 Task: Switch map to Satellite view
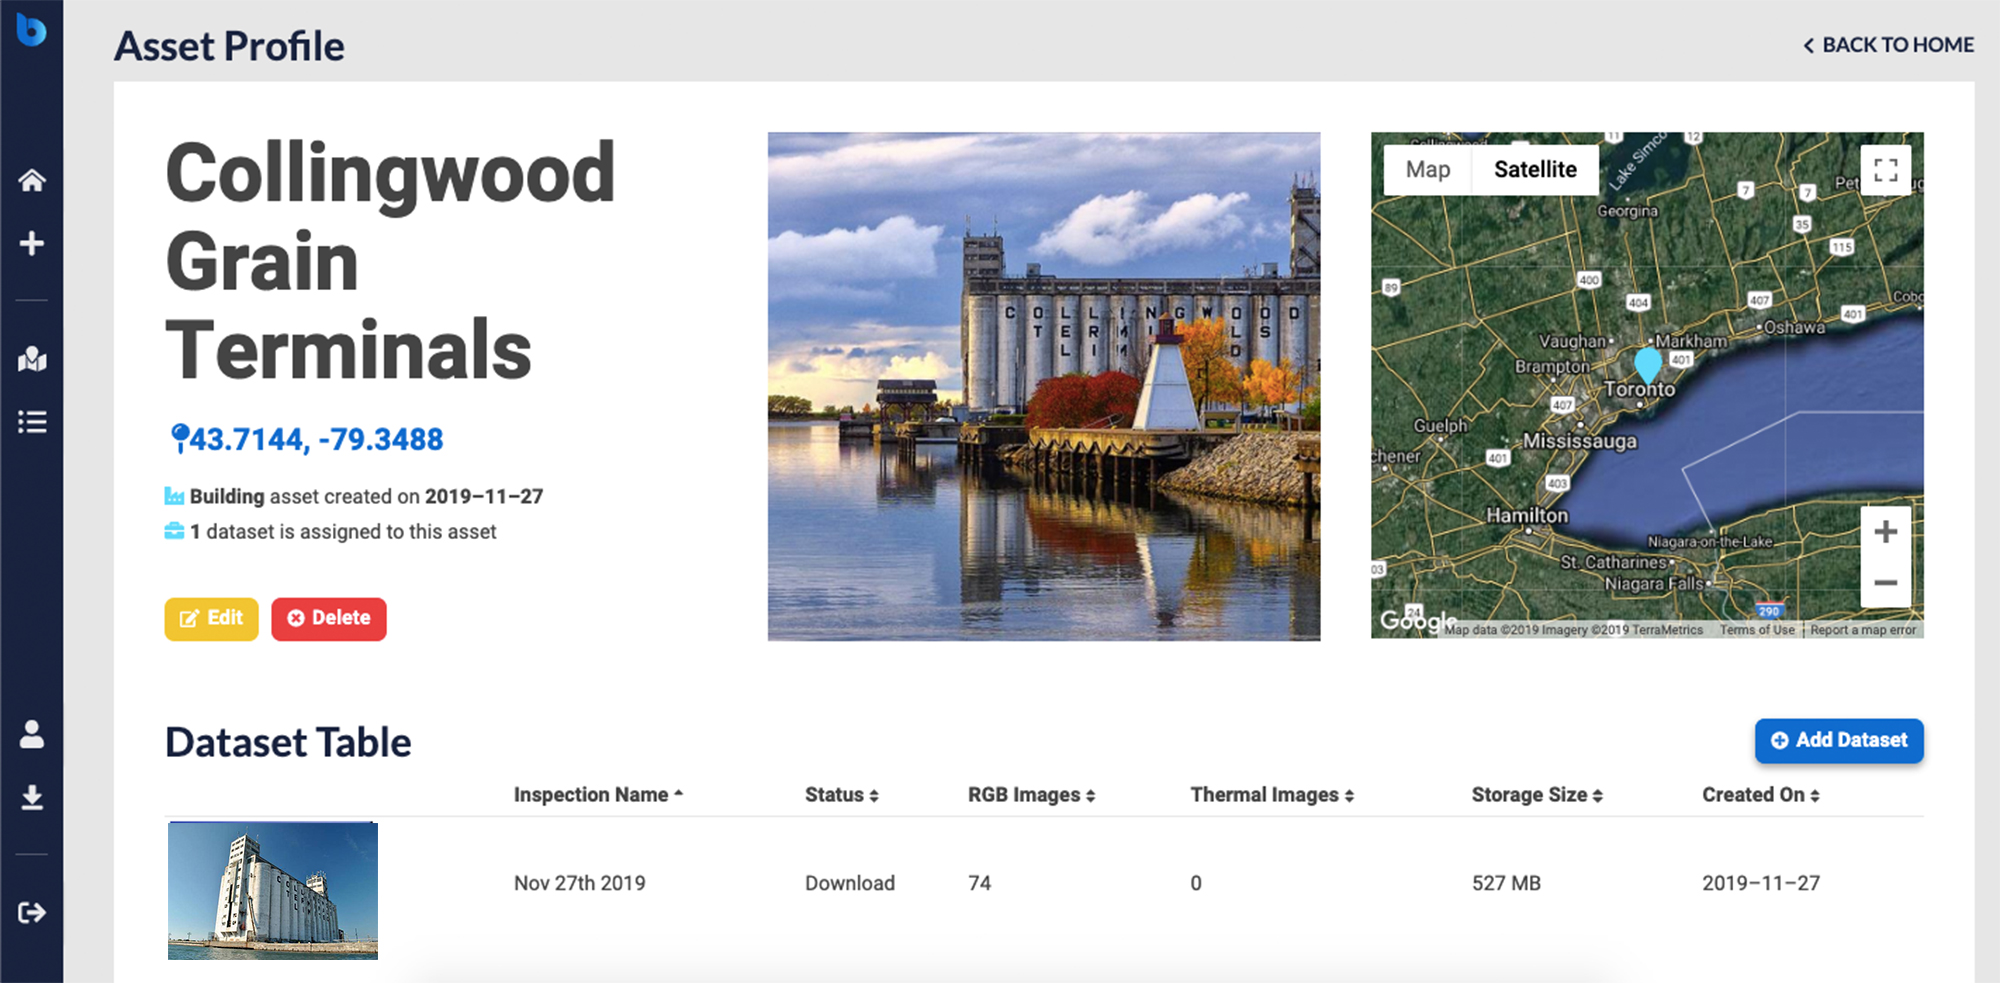pos(1535,170)
